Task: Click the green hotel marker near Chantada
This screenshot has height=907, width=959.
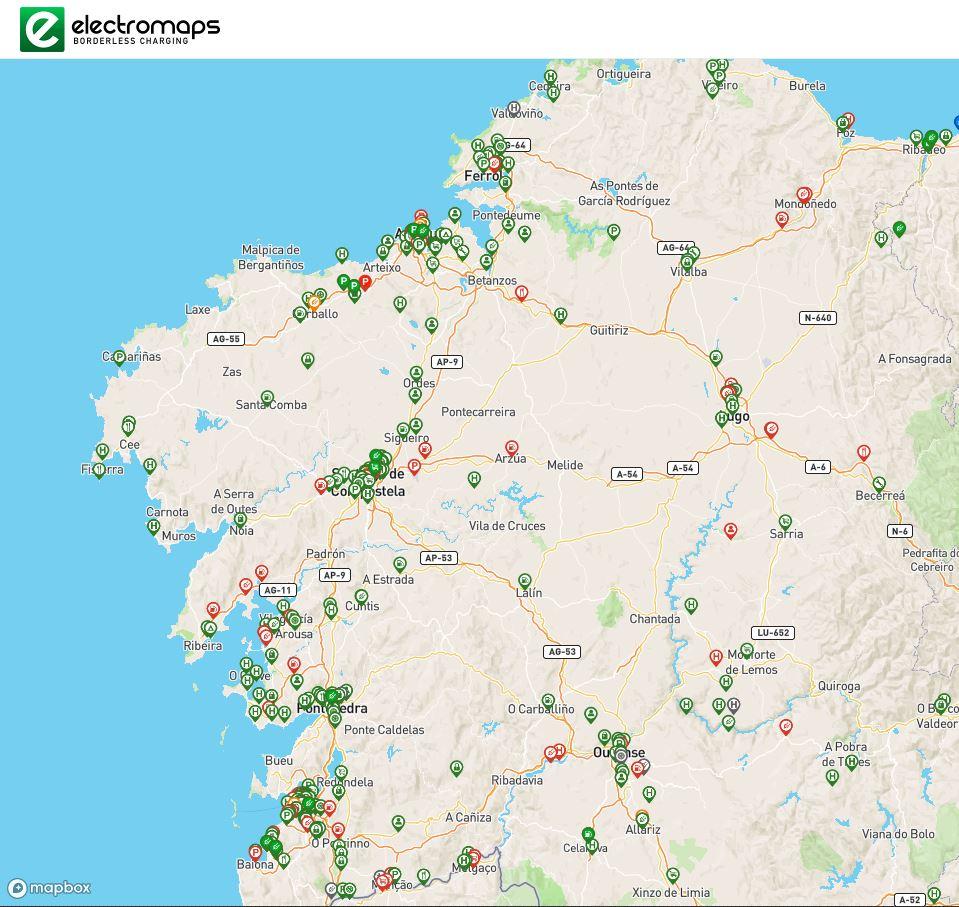Action: 691,605
